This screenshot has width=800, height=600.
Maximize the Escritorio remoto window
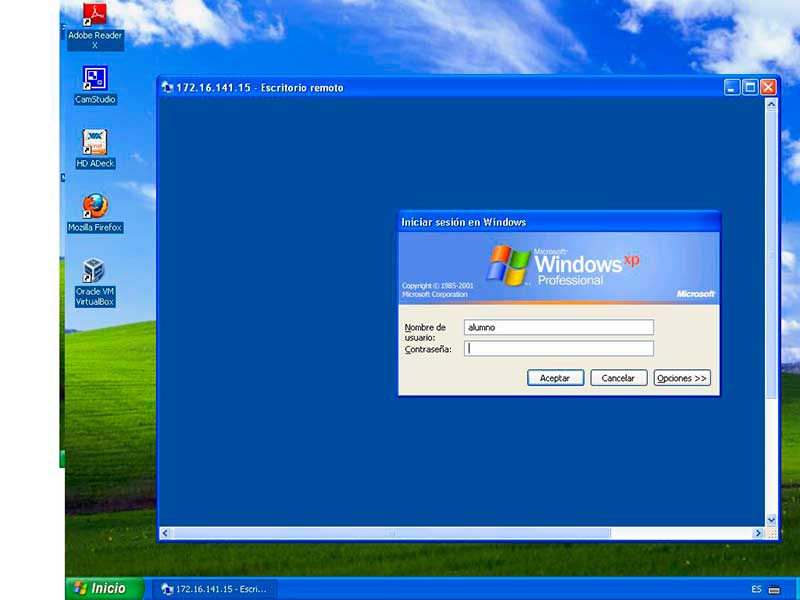tap(750, 87)
